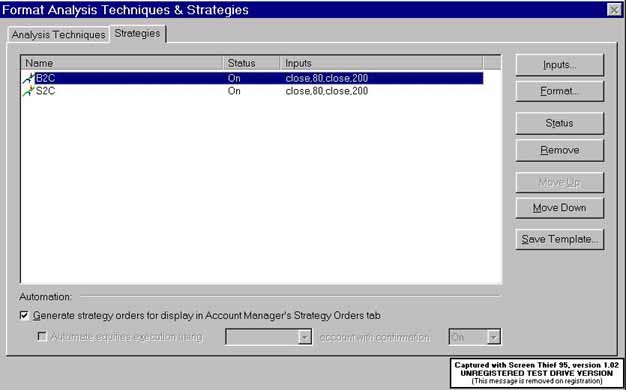Click inputs close,80,close,200 of S2C row

point(327,91)
